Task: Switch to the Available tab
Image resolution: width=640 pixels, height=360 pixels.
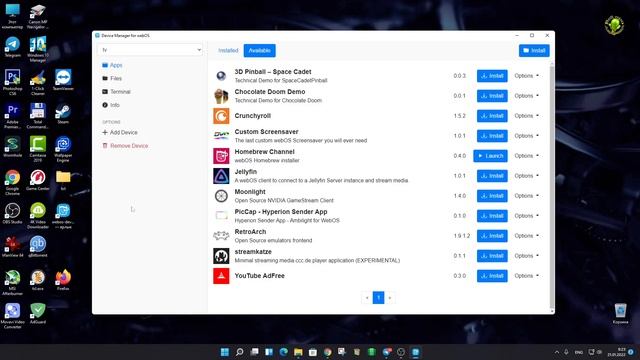Action: 260,51
